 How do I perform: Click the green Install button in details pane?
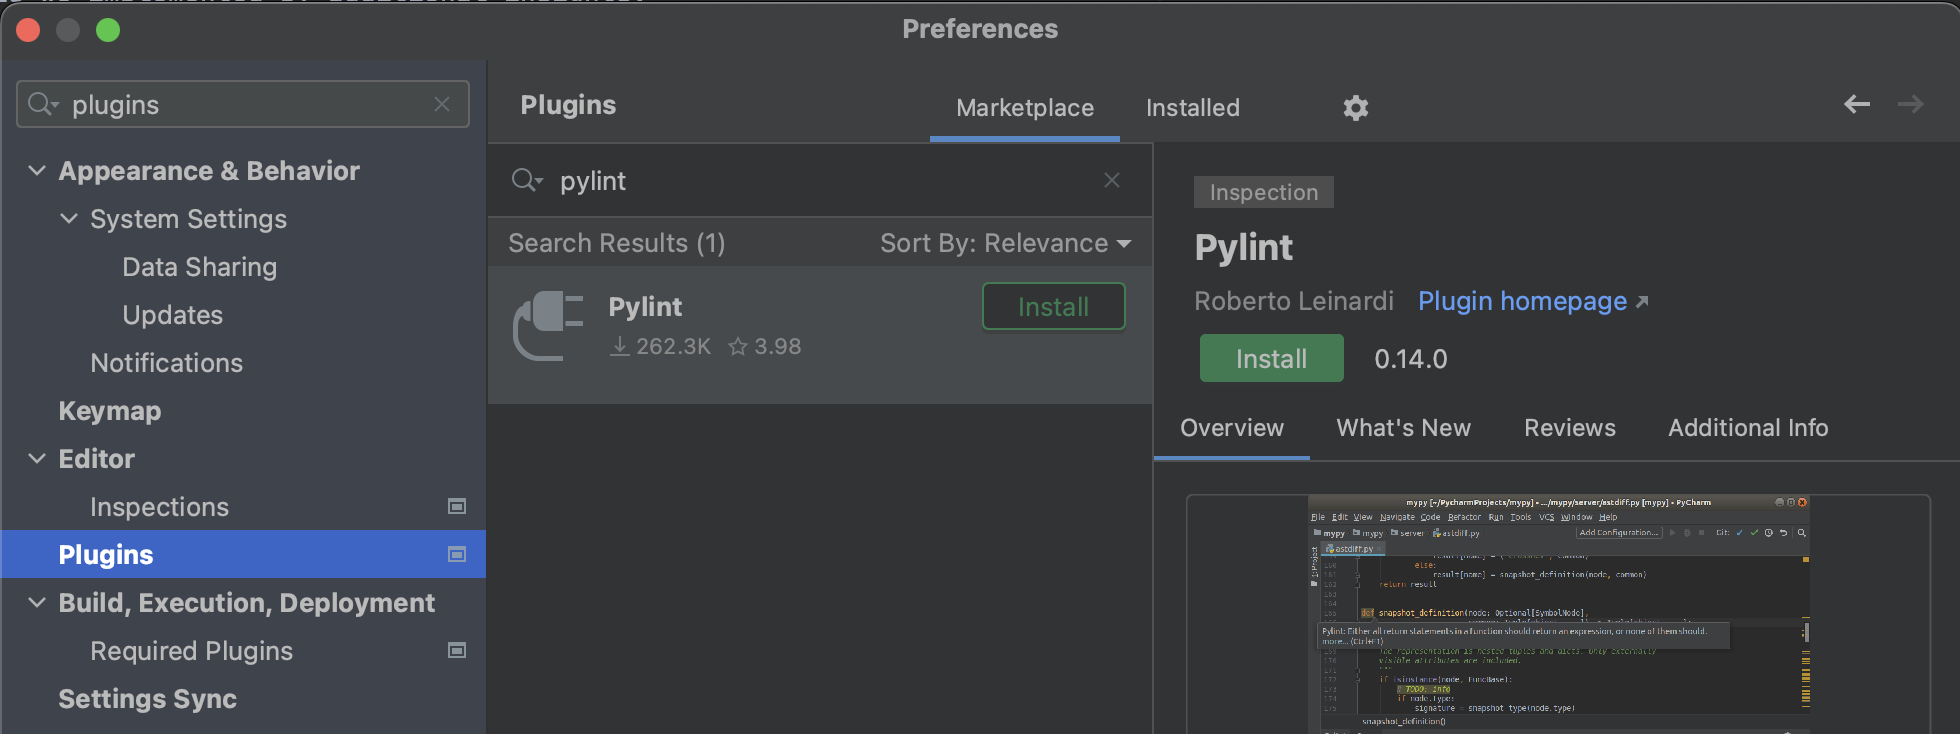point(1272,358)
